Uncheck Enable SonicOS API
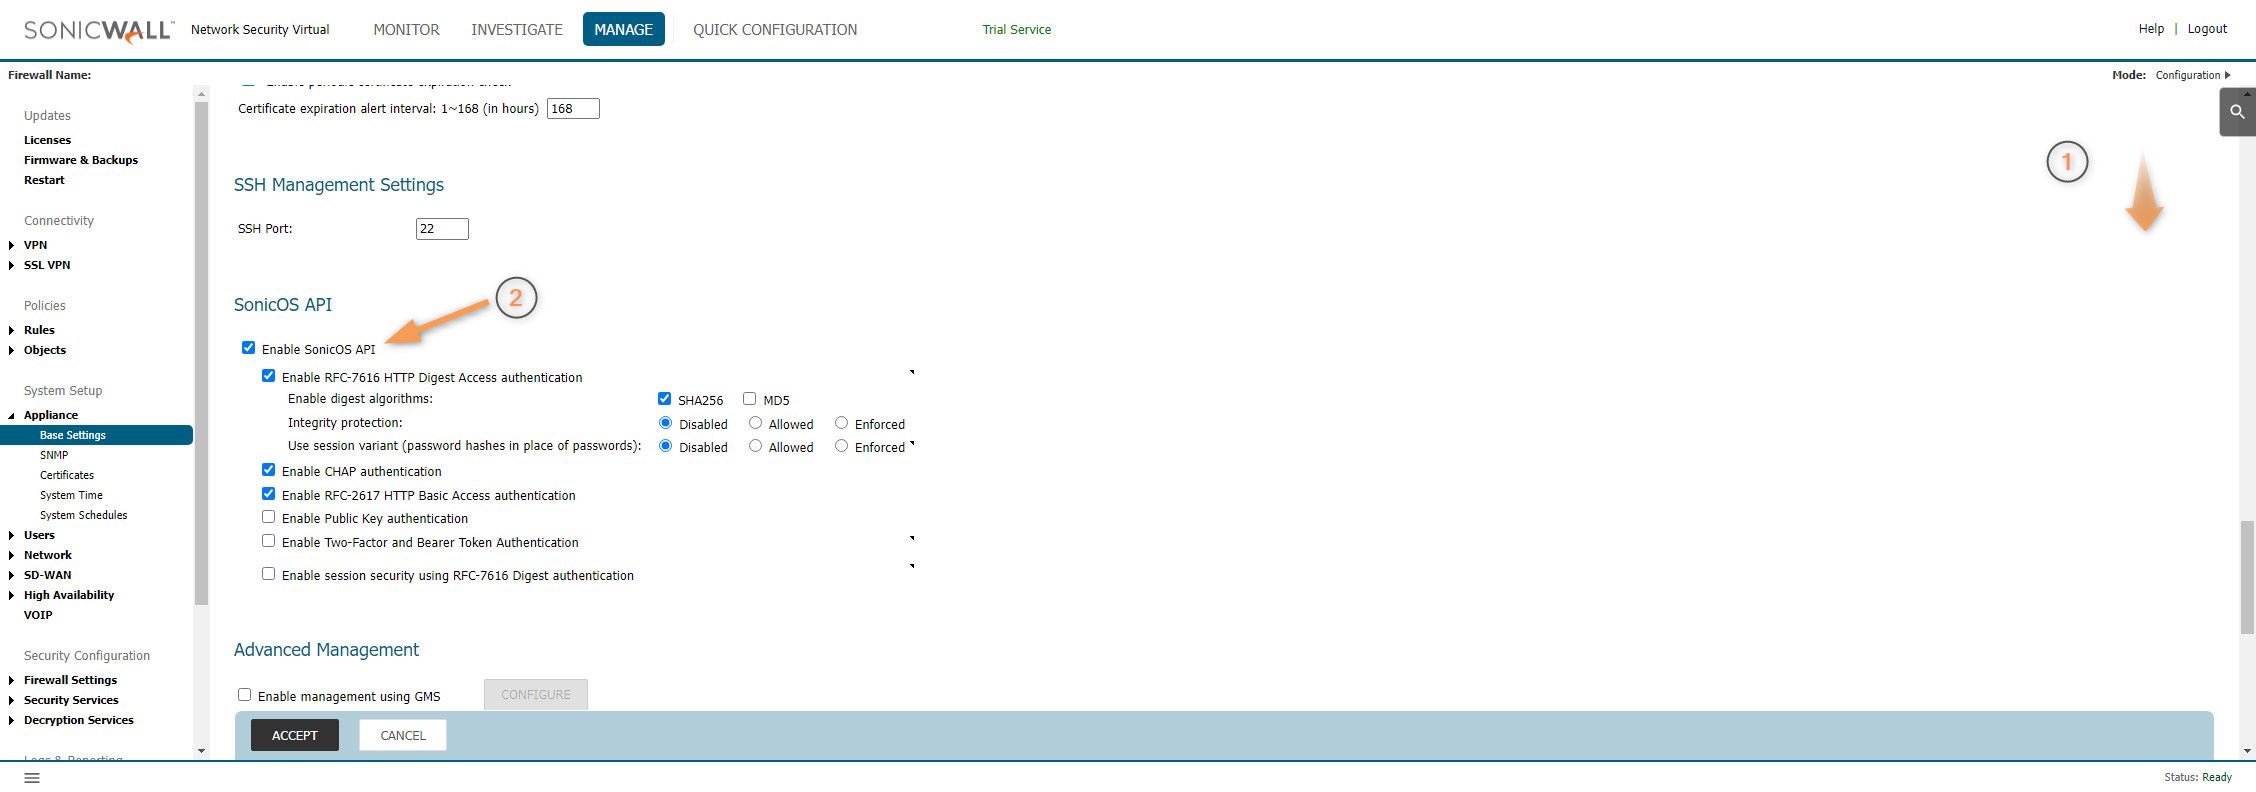 tap(248, 348)
